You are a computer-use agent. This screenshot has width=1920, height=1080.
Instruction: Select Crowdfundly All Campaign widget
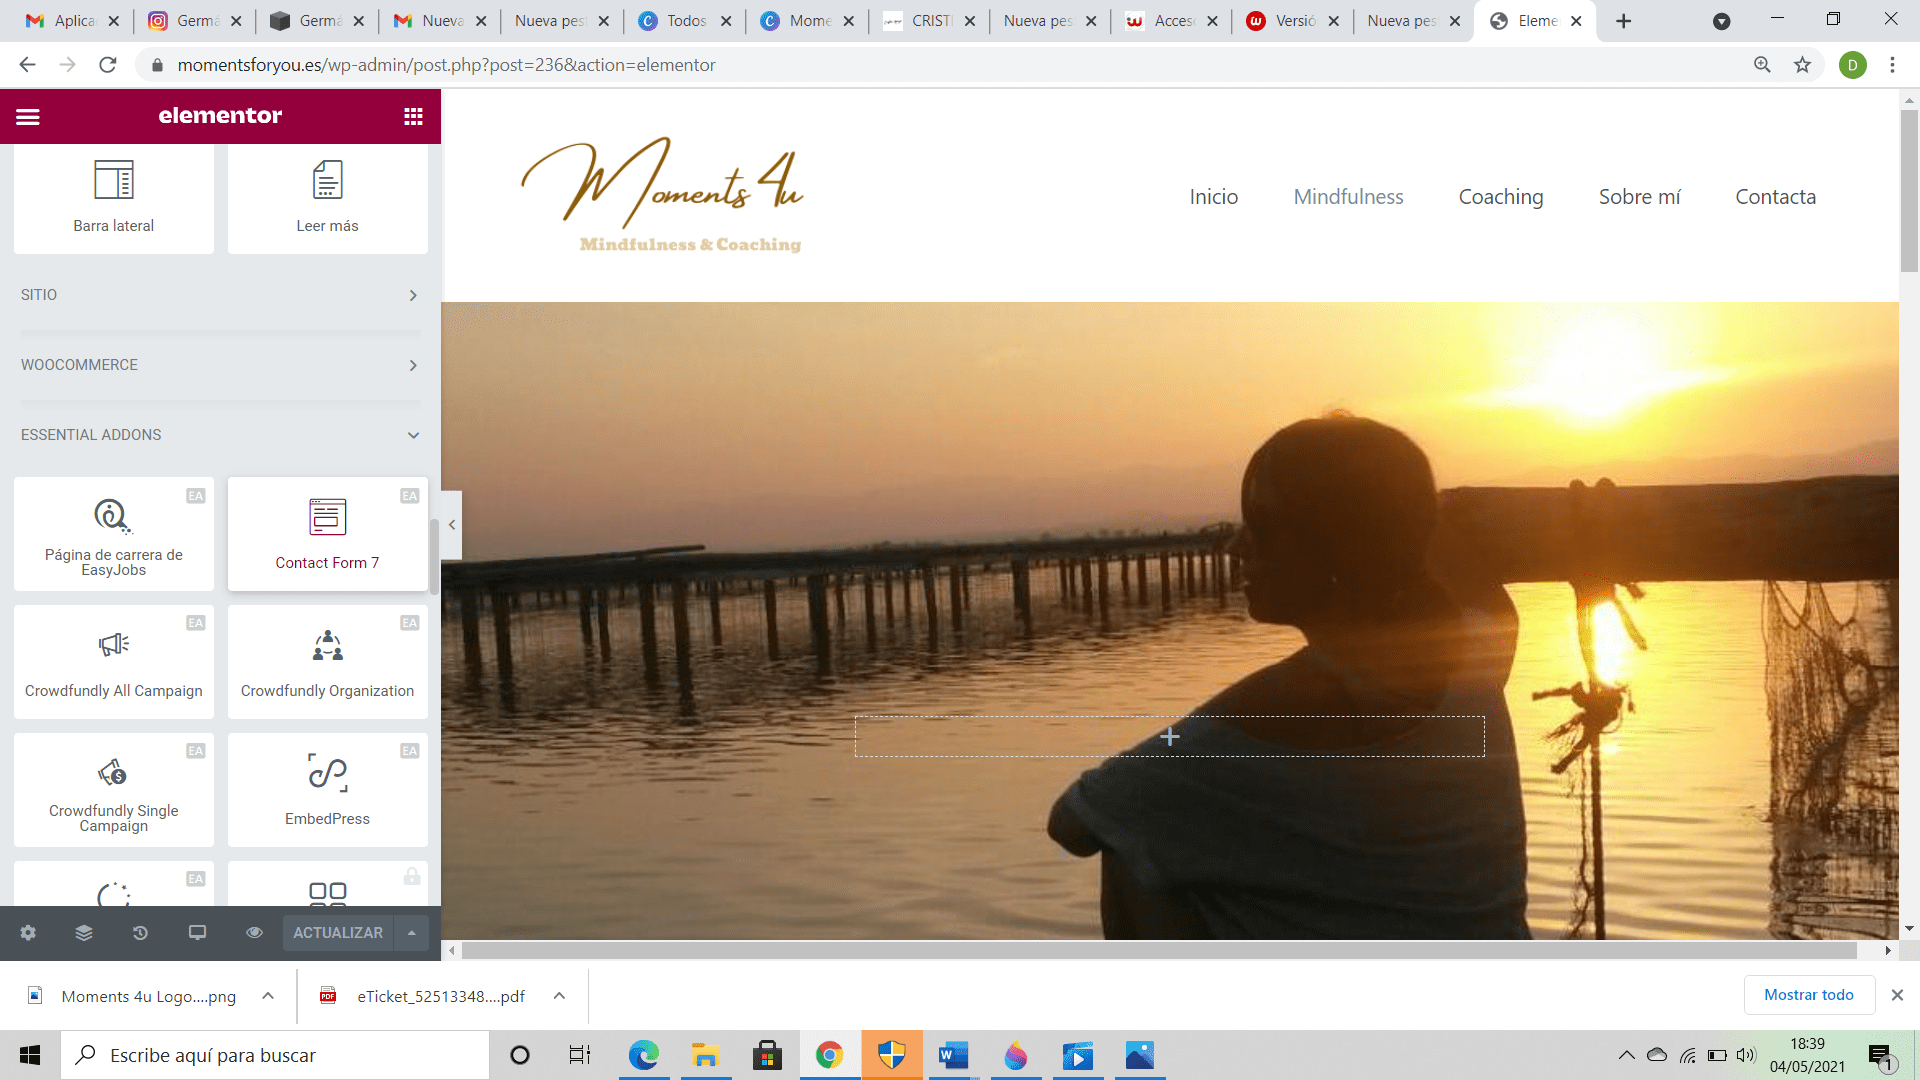point(114,662)
